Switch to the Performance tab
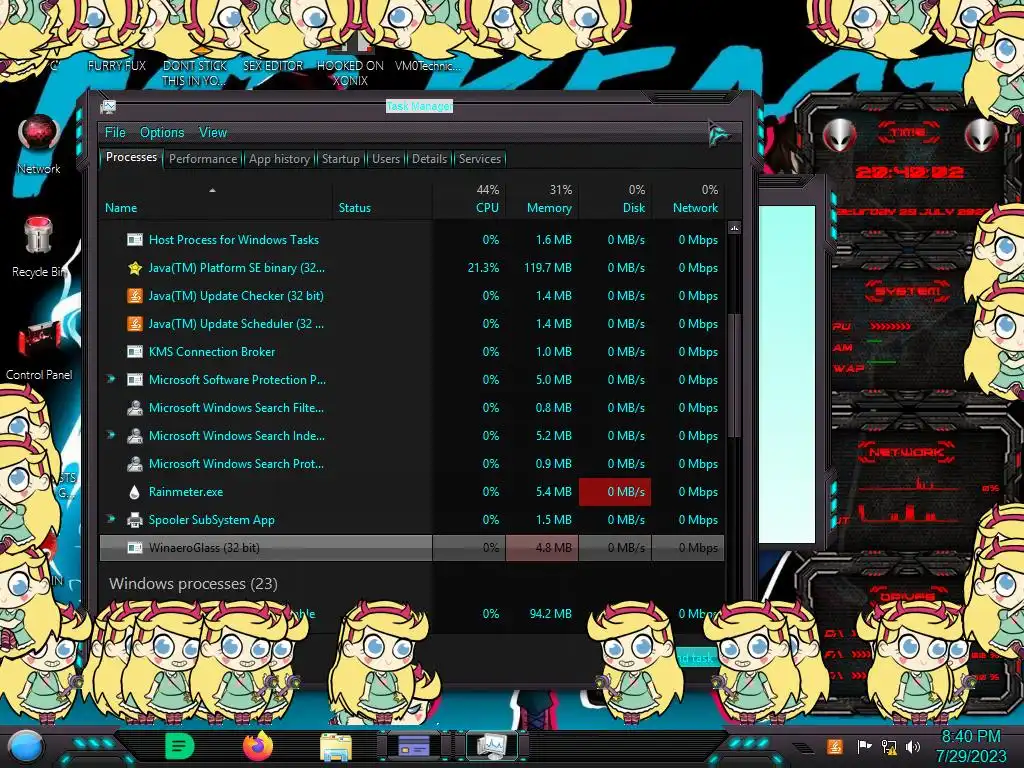Image resolution: width=1024 pixels, height=768 pixels. click(203, 159)
